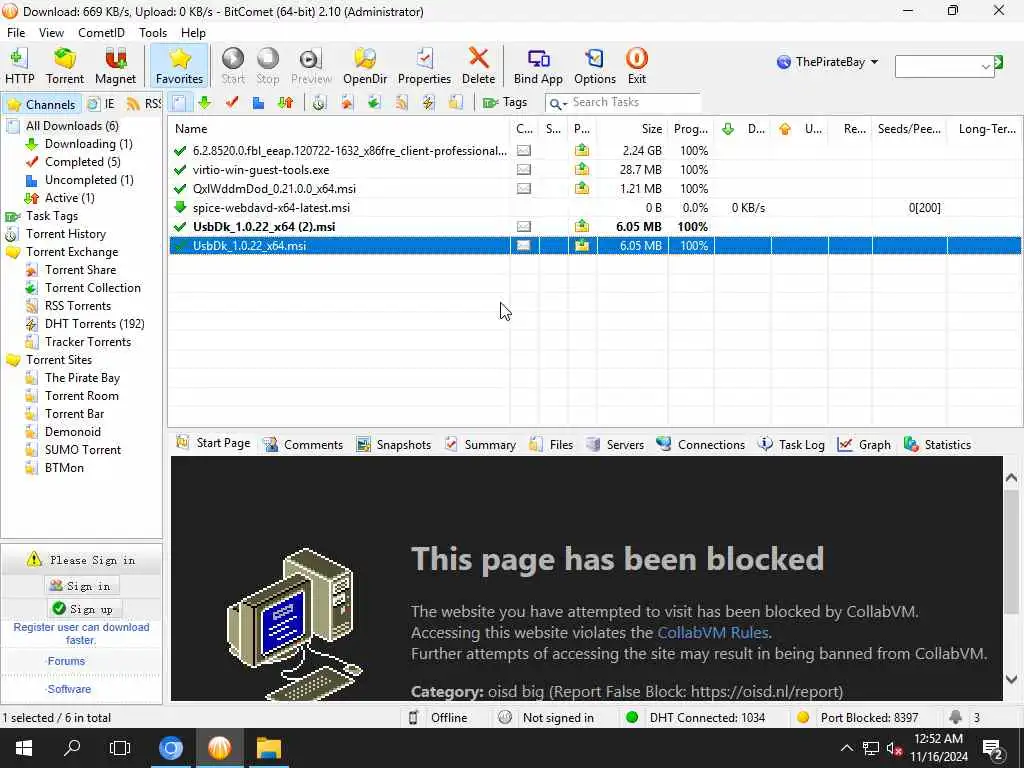The width and height of the screenshot is (1024, 768).
Task: Add a new HTTP download task
Action: [x=20, y=66]
